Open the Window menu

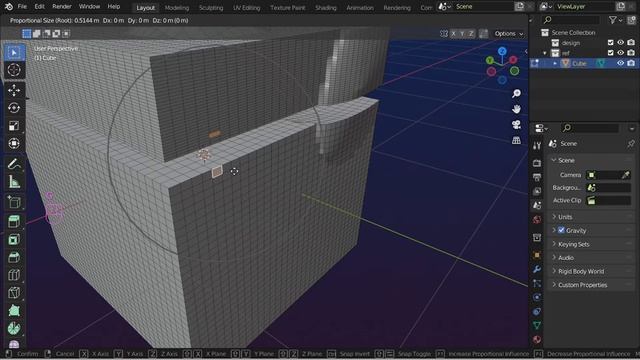(x=89, y=7)
